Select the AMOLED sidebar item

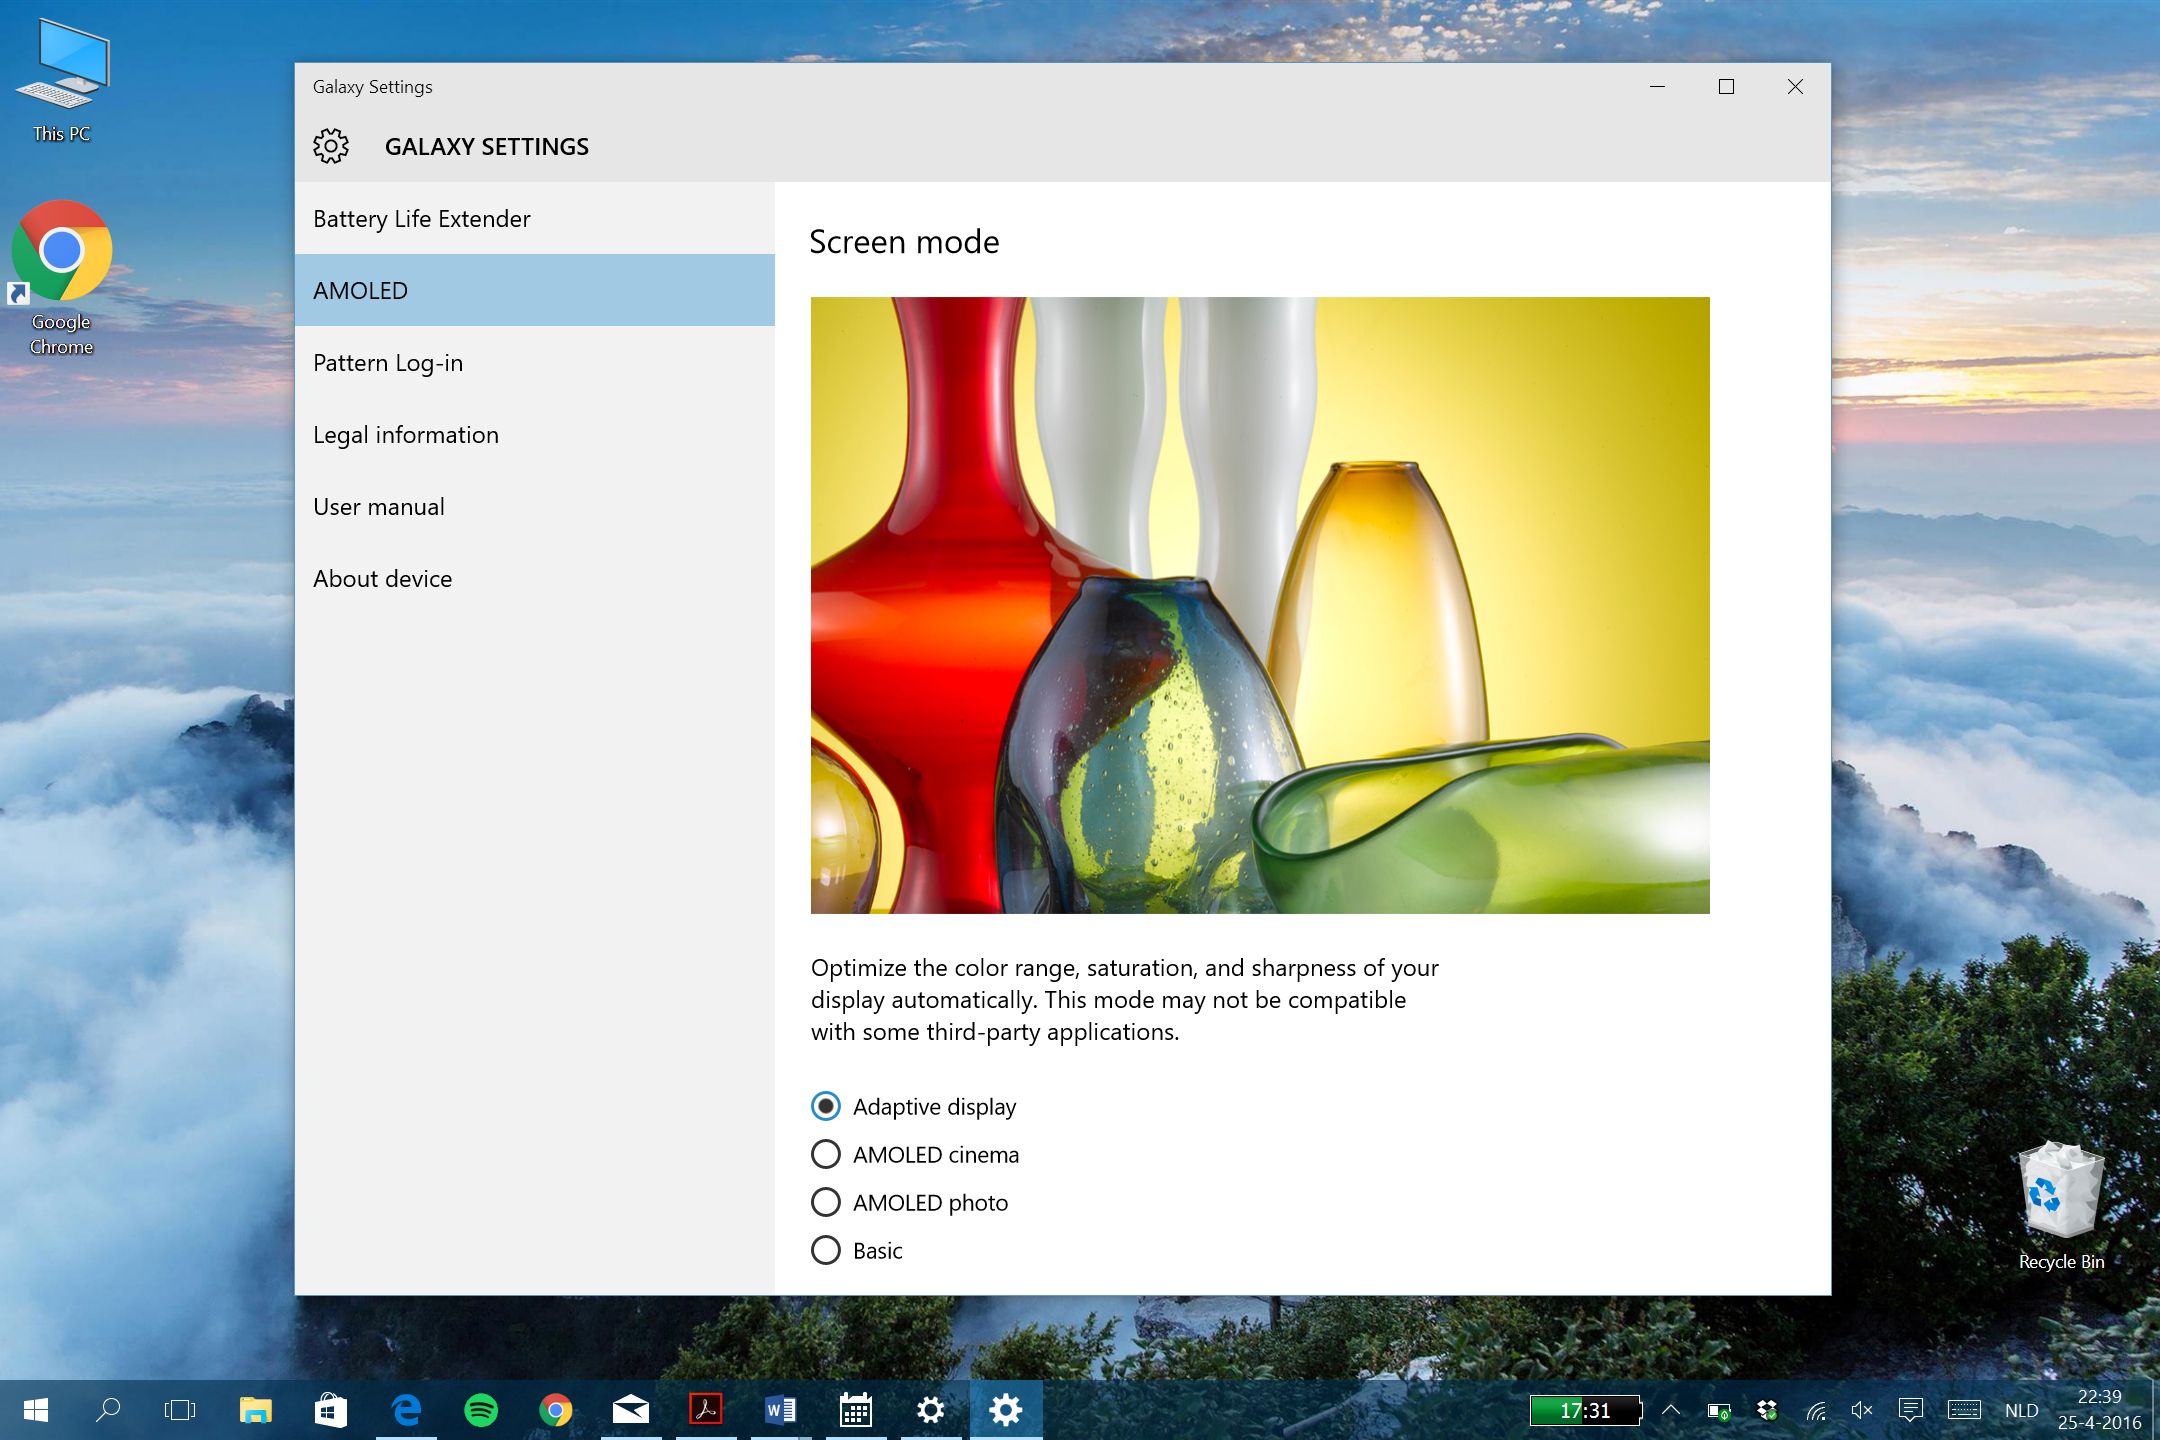point(535,291)
